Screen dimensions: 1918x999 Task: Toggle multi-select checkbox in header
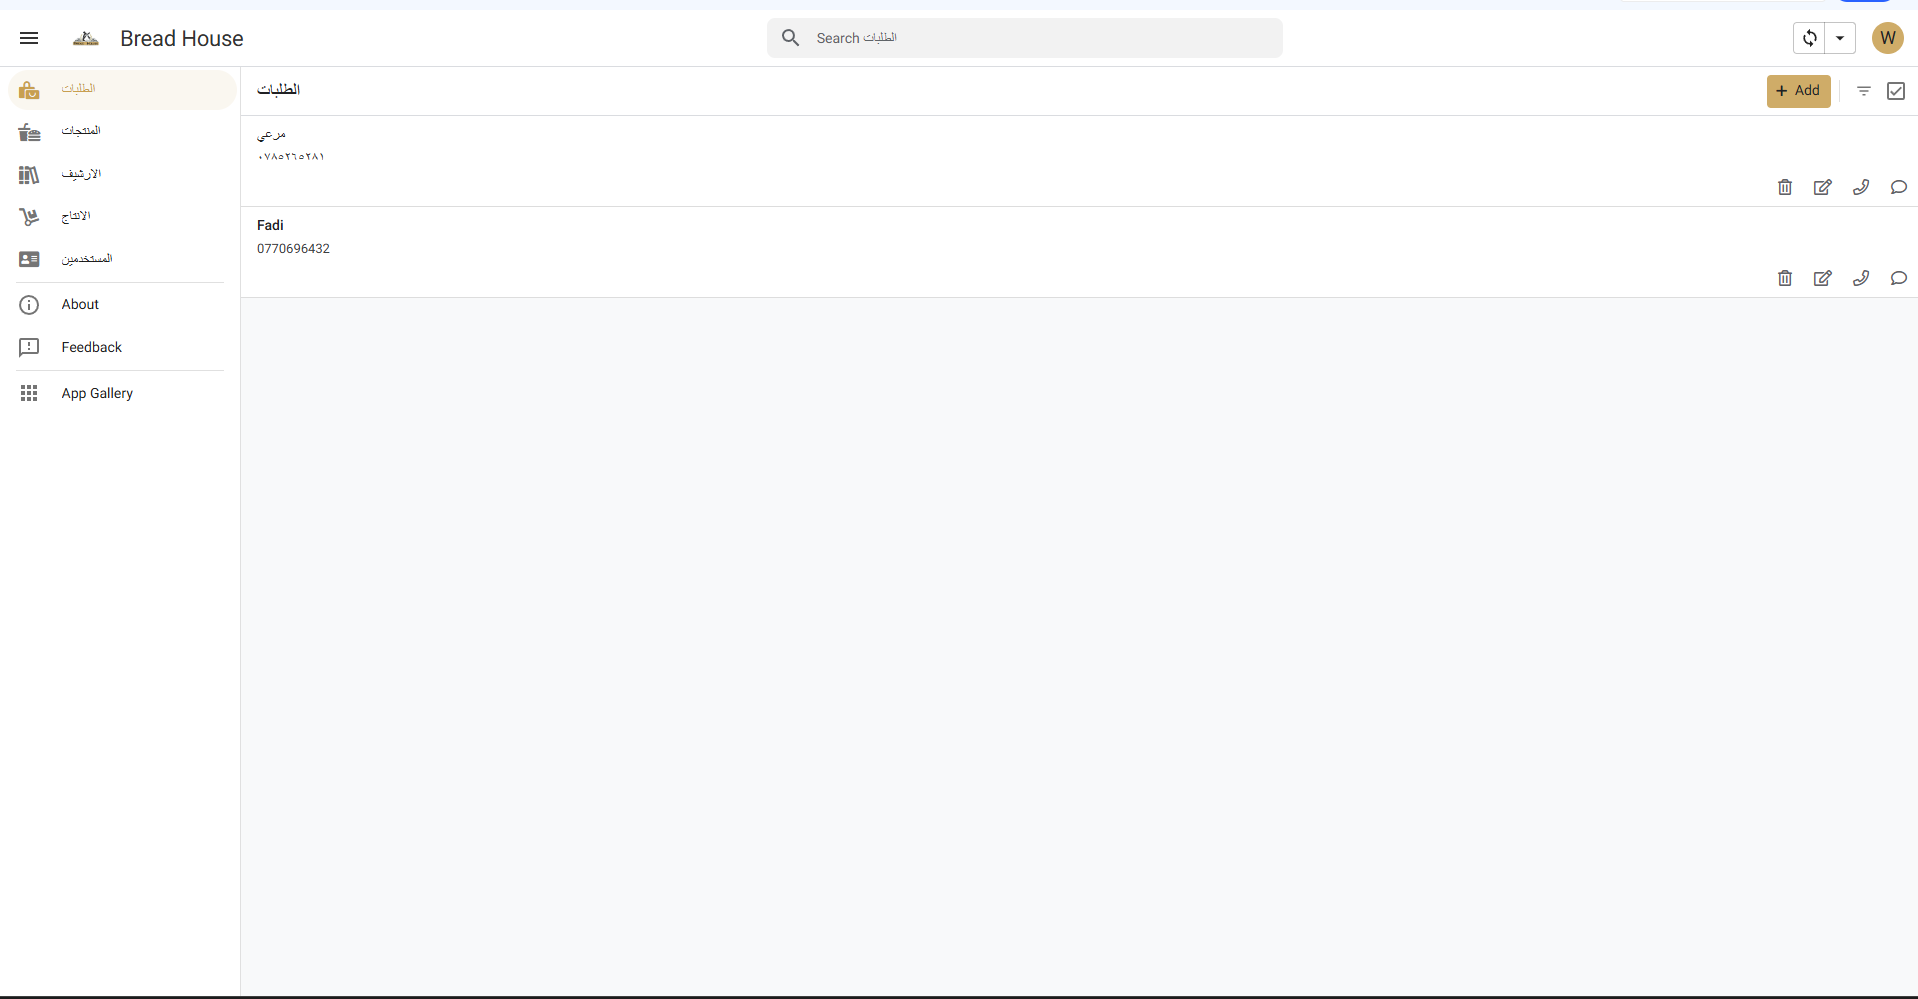[1896, 91]
